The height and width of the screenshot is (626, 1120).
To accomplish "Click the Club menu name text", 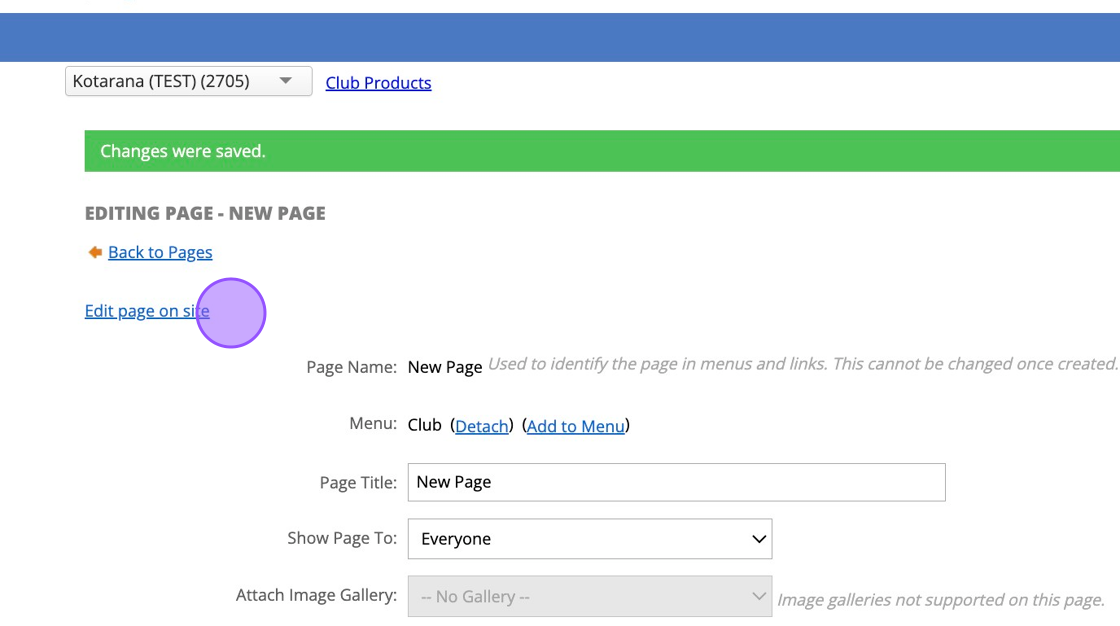I will 424,425.
